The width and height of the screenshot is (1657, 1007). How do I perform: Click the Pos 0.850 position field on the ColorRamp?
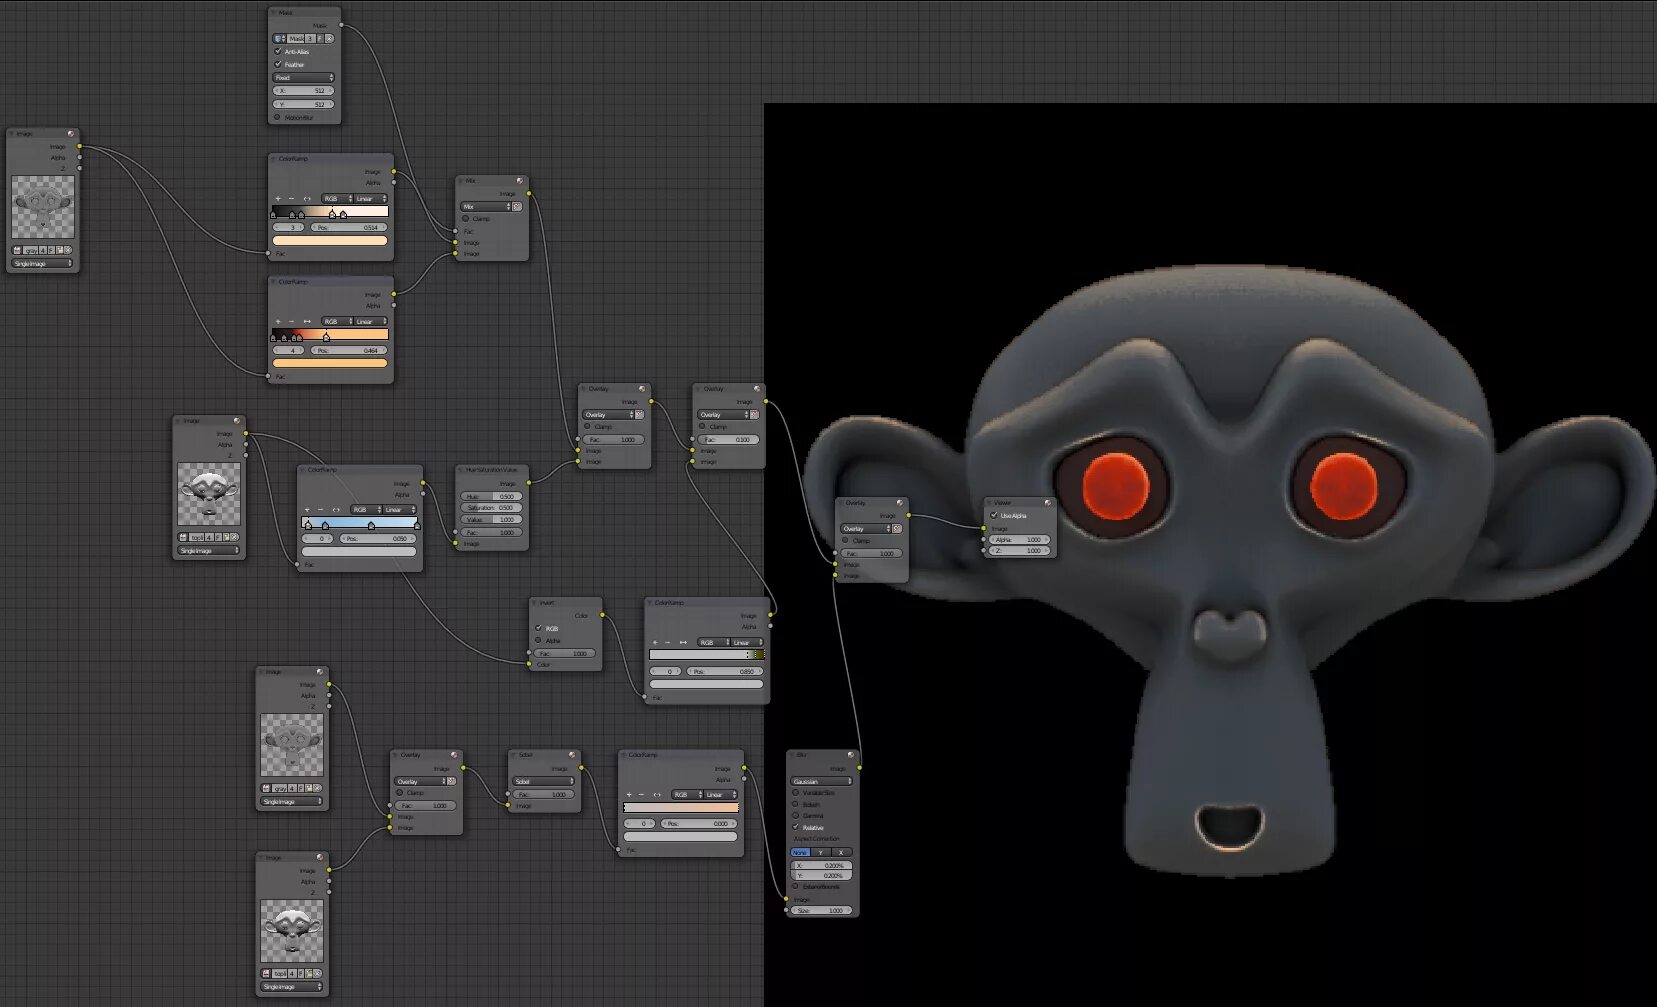(727, 672)
